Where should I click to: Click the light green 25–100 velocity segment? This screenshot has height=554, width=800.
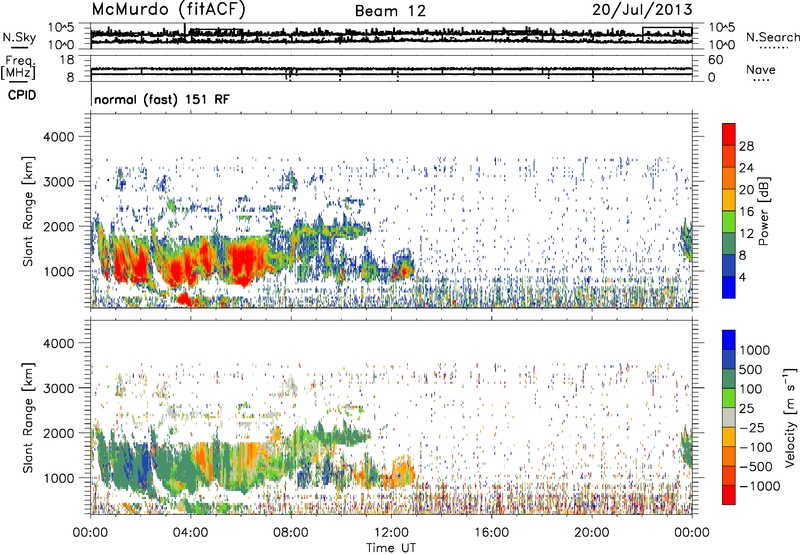(729, 397)
